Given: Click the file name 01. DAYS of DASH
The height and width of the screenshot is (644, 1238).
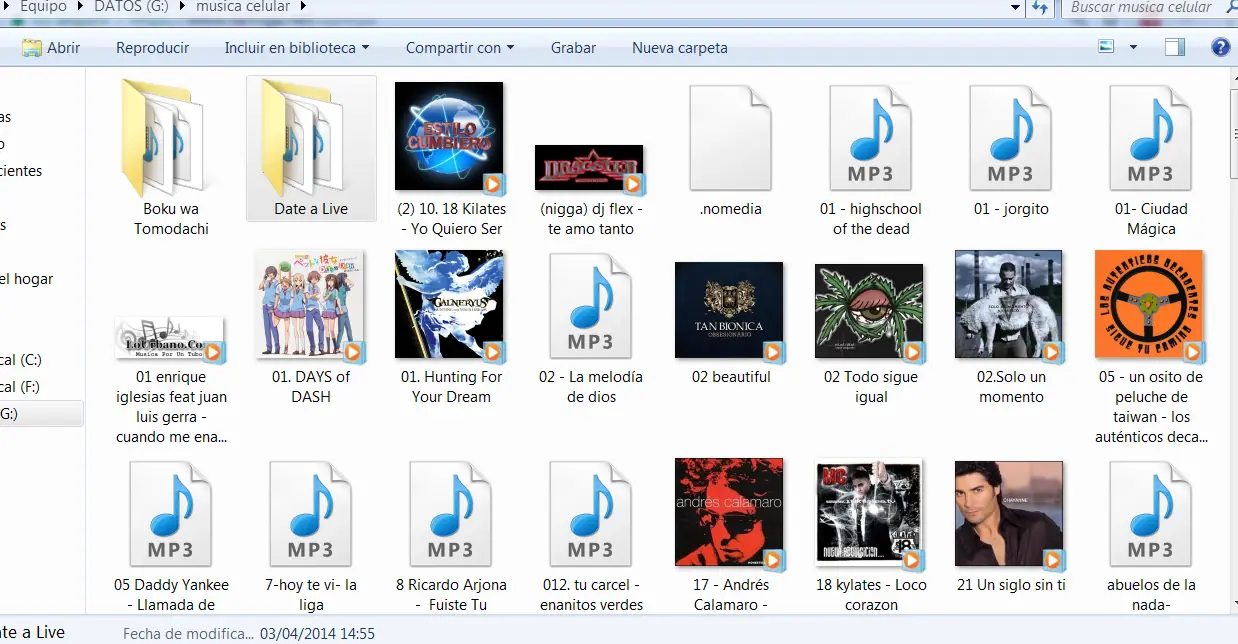Looking at the screenshot, I should pyautogui.click(x=311, y=387).
